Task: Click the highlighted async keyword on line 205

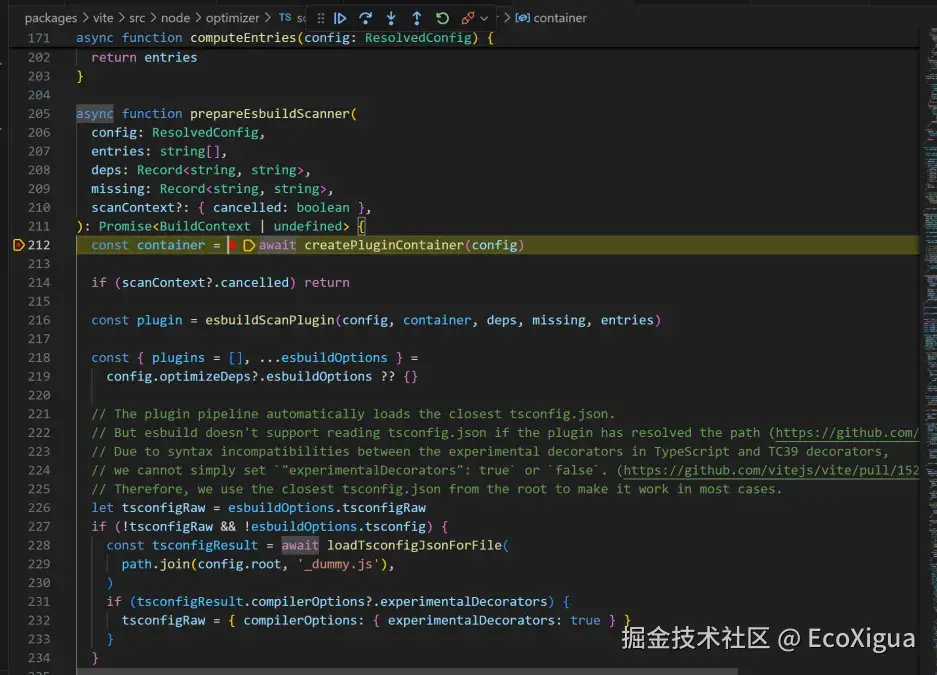Action: click(94, 113)
